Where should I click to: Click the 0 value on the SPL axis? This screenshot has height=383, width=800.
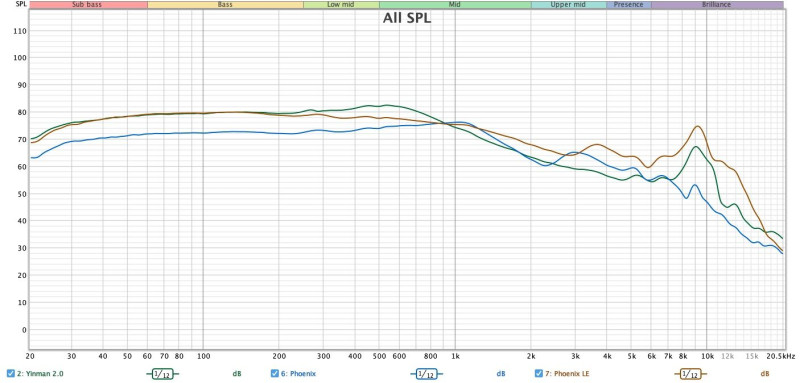coord(24,330)
